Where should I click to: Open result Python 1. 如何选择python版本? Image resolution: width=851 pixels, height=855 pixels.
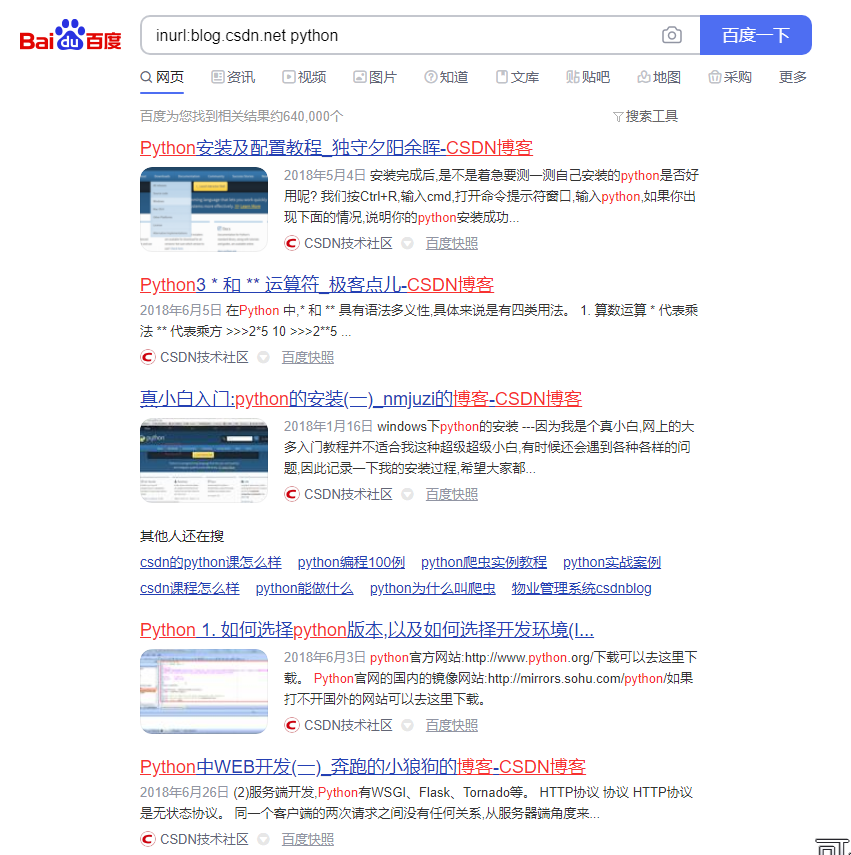(367, 630)
